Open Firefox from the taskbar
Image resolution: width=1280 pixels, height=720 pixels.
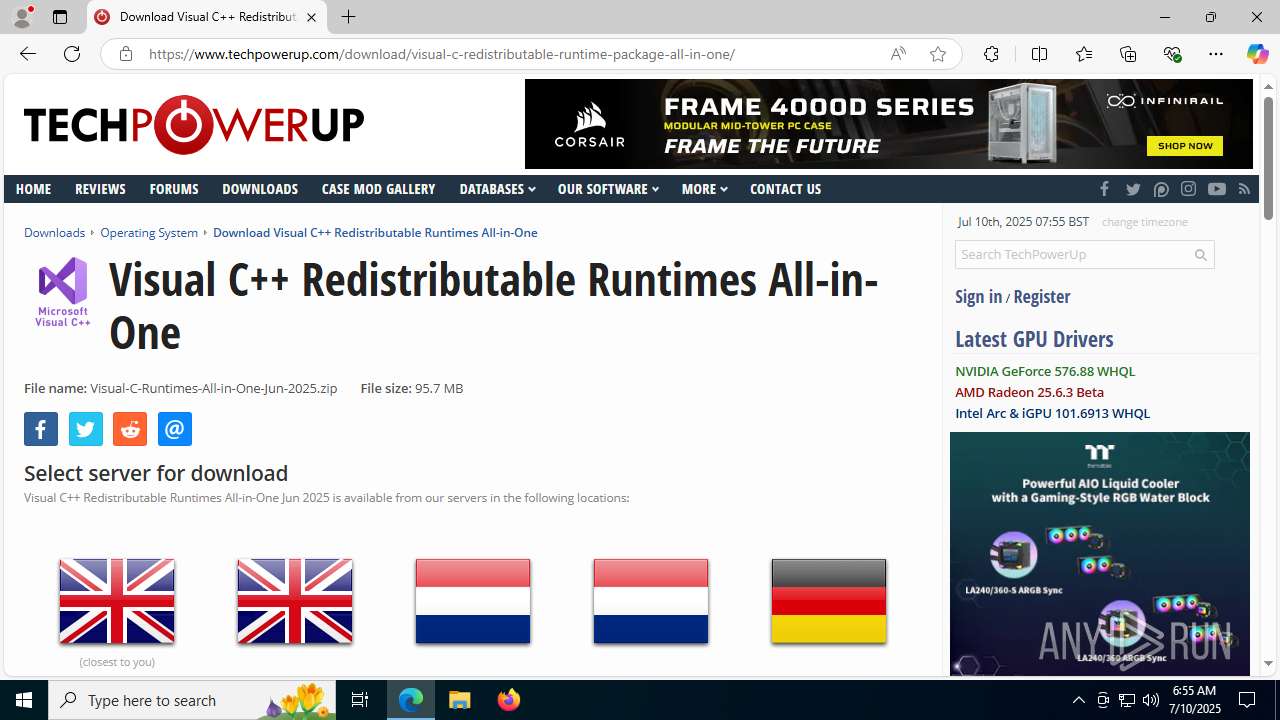[x=509, y=700]
